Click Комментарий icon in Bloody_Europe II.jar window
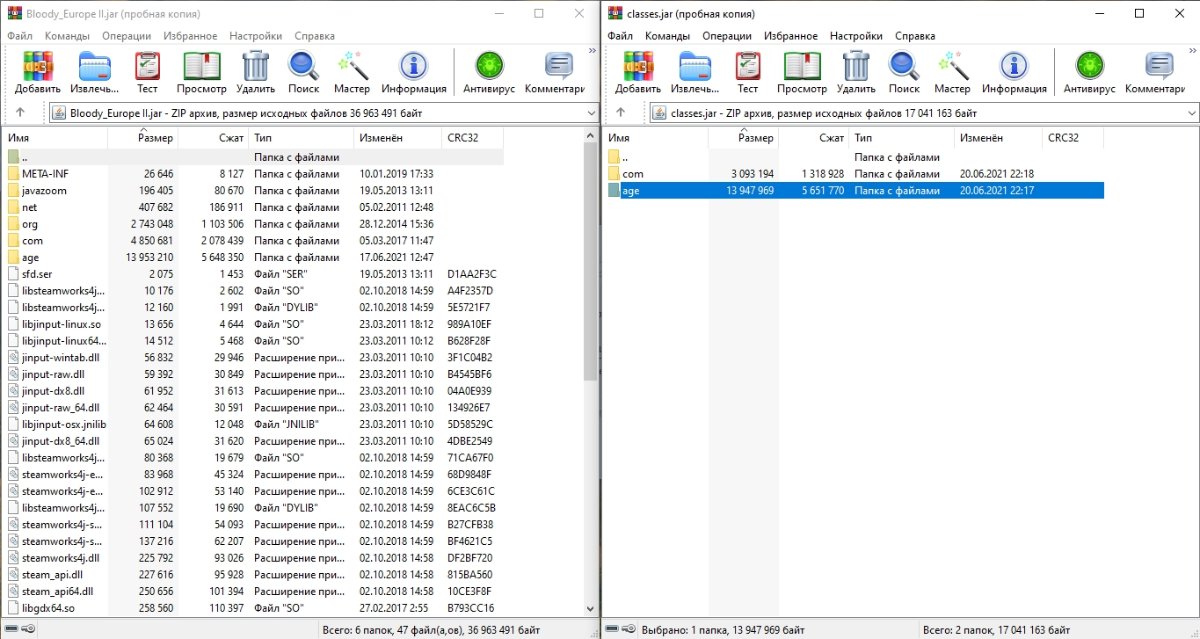Image resolution: width=1200 pixels, height=639 pixels. (559, 65)
